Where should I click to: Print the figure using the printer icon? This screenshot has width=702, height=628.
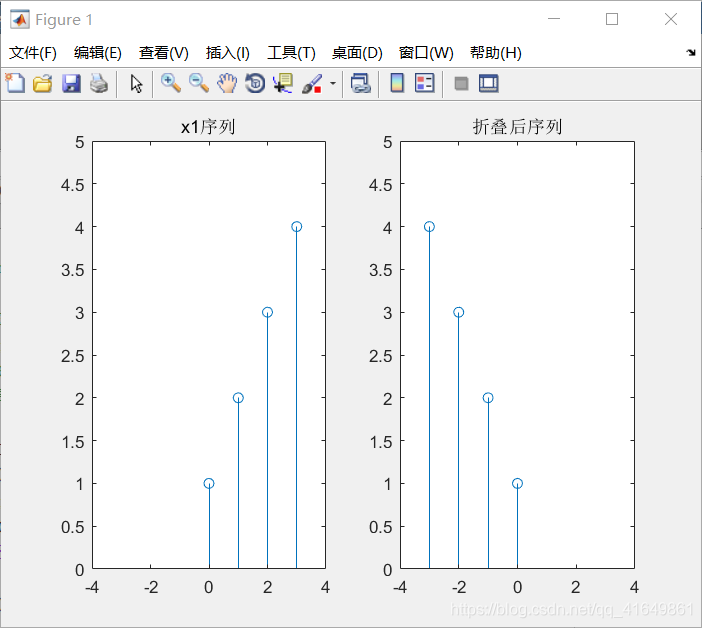[x=99, y=83]
